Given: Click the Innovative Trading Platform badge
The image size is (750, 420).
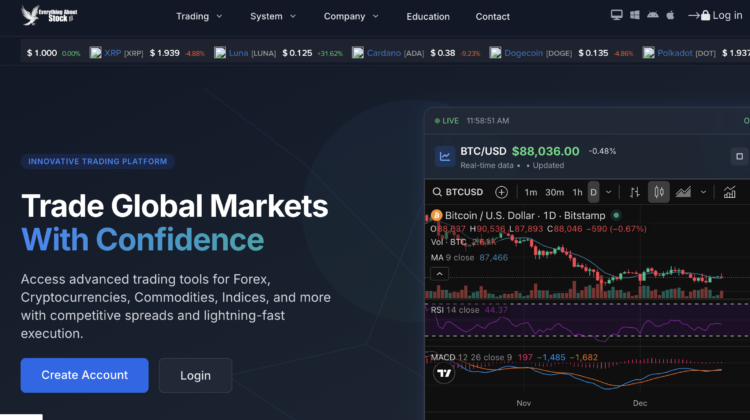Looking at the screenshot, I should pos(98,161).
